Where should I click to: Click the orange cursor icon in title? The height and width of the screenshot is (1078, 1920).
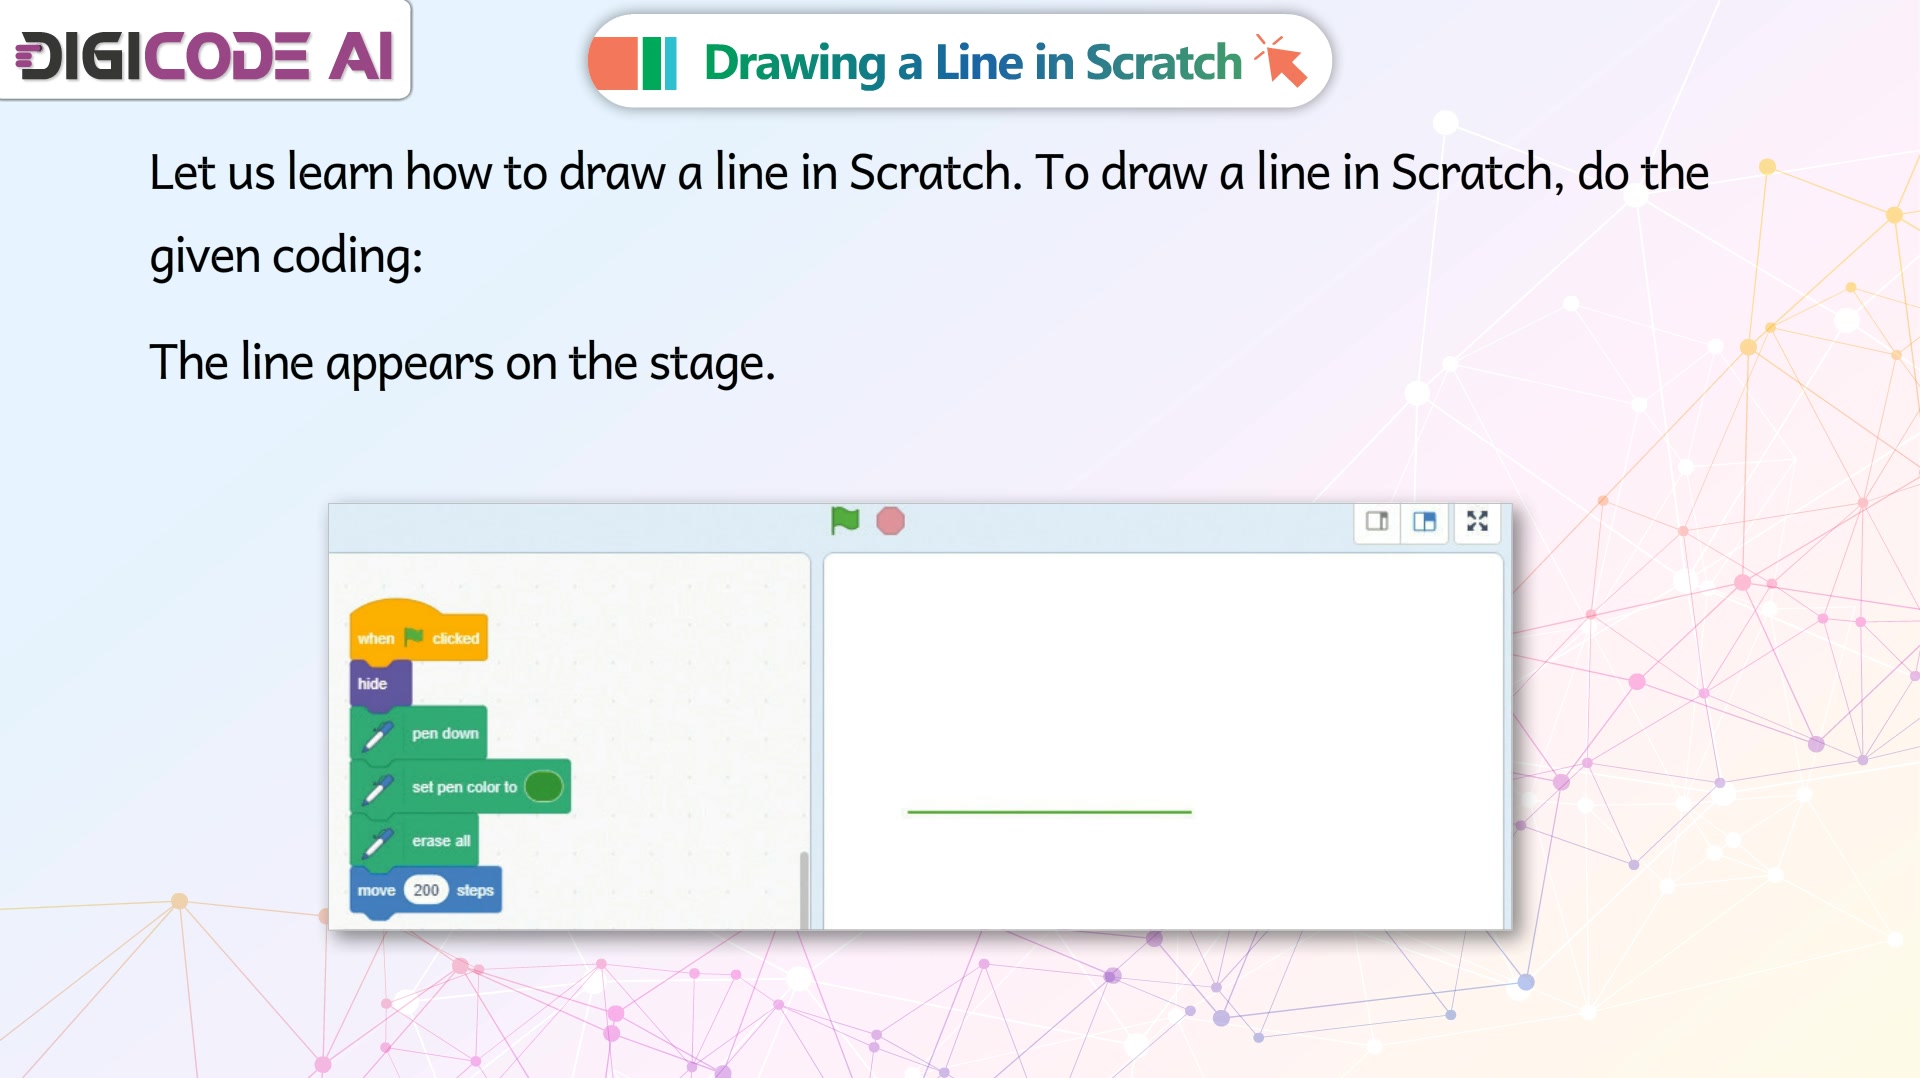pos(1281,60)
